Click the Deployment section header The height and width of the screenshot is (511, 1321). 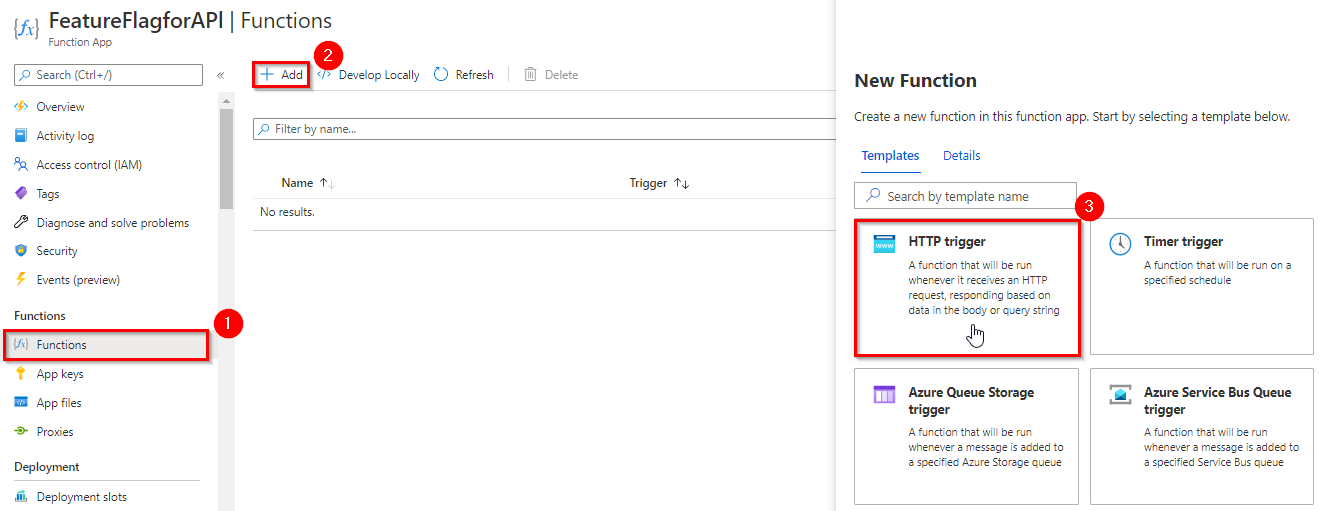tap(47, 467)
